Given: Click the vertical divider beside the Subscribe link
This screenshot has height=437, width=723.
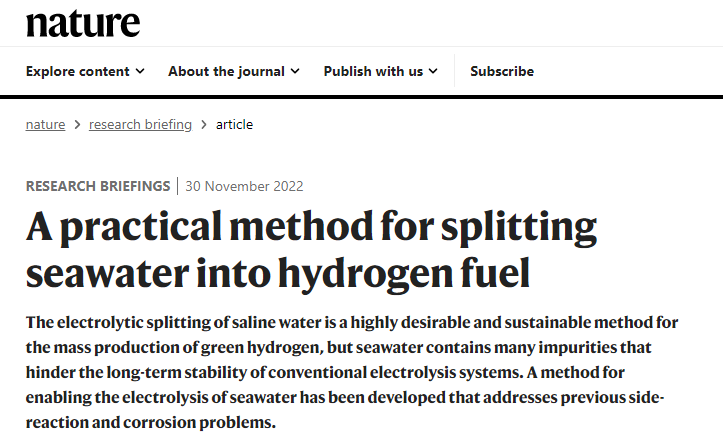Looking at the screenshot, I should [454, 71].
